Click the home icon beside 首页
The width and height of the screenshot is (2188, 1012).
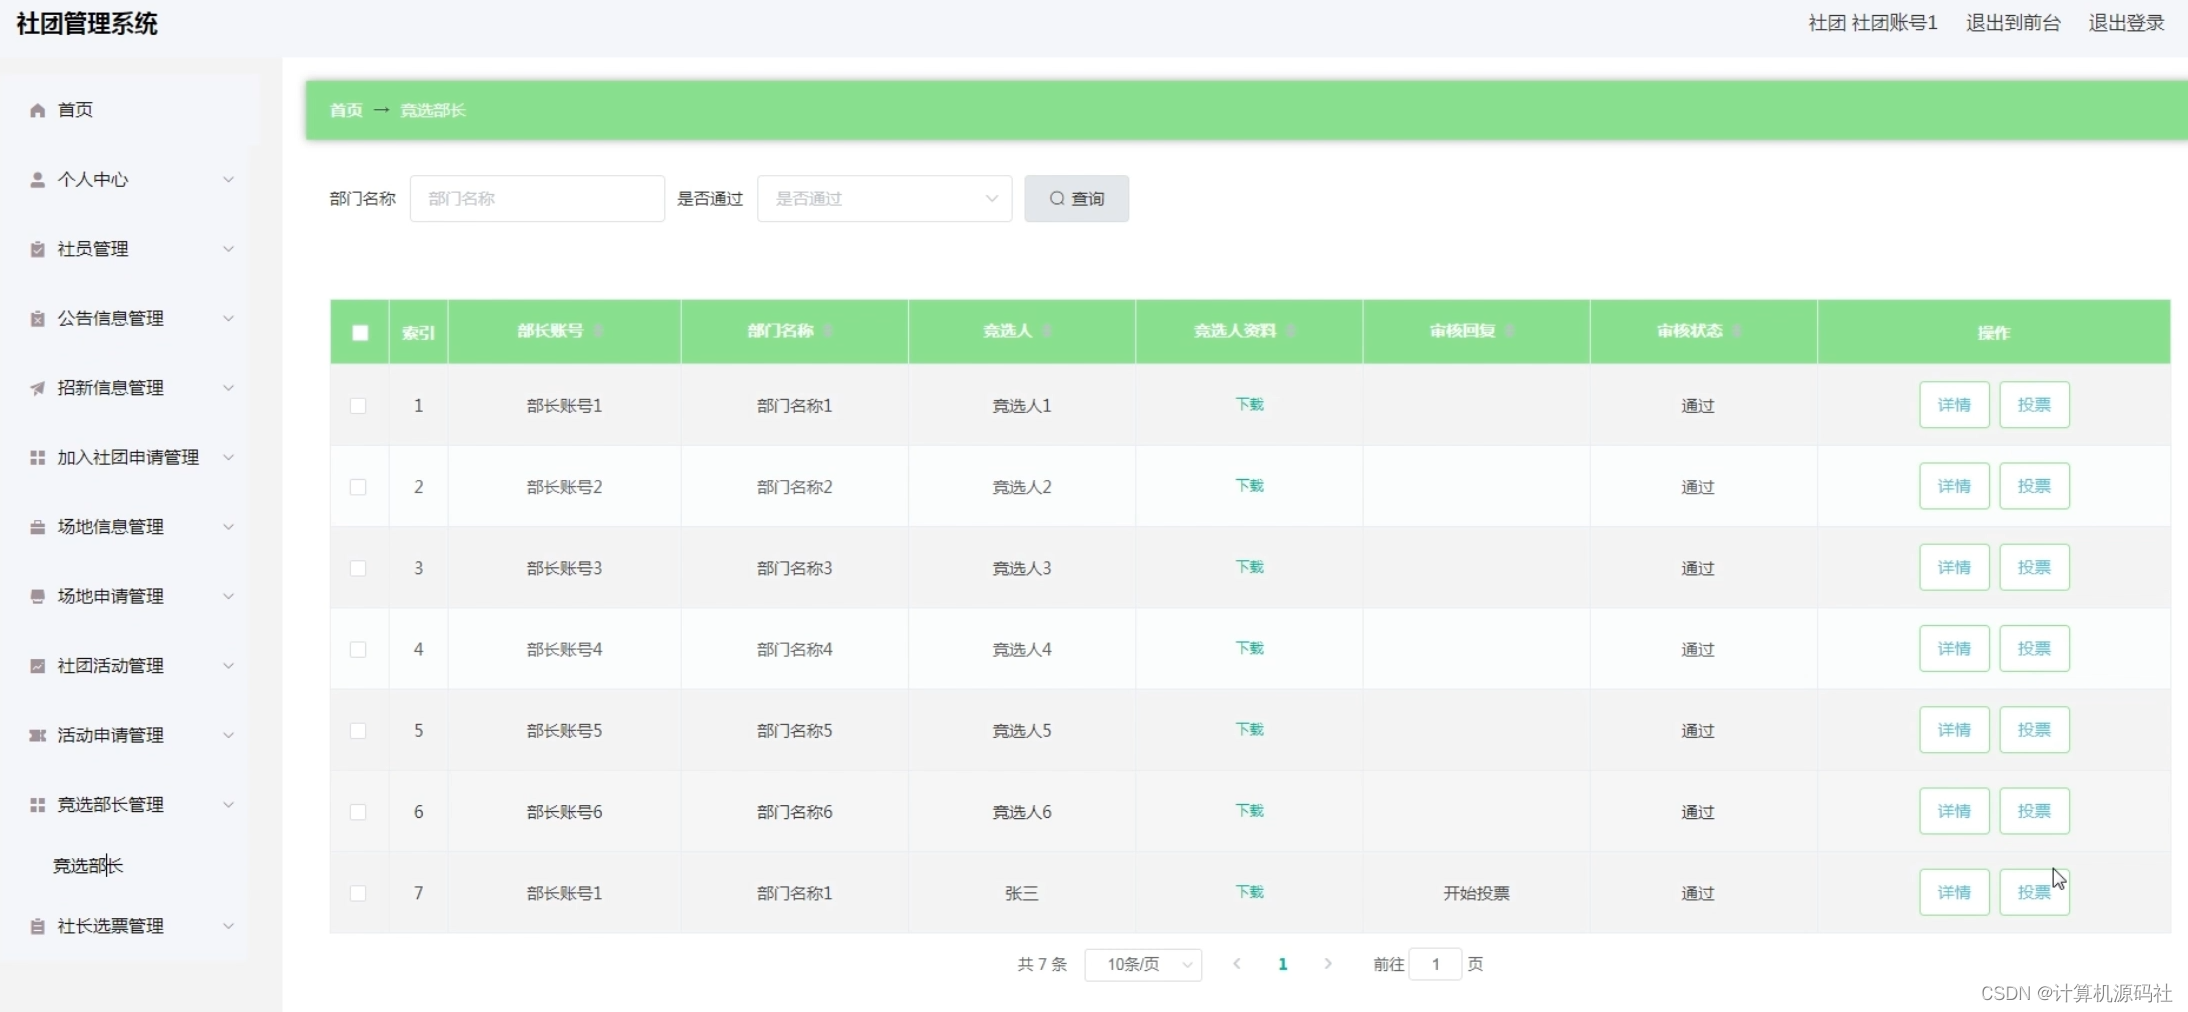tap(37, 110)
